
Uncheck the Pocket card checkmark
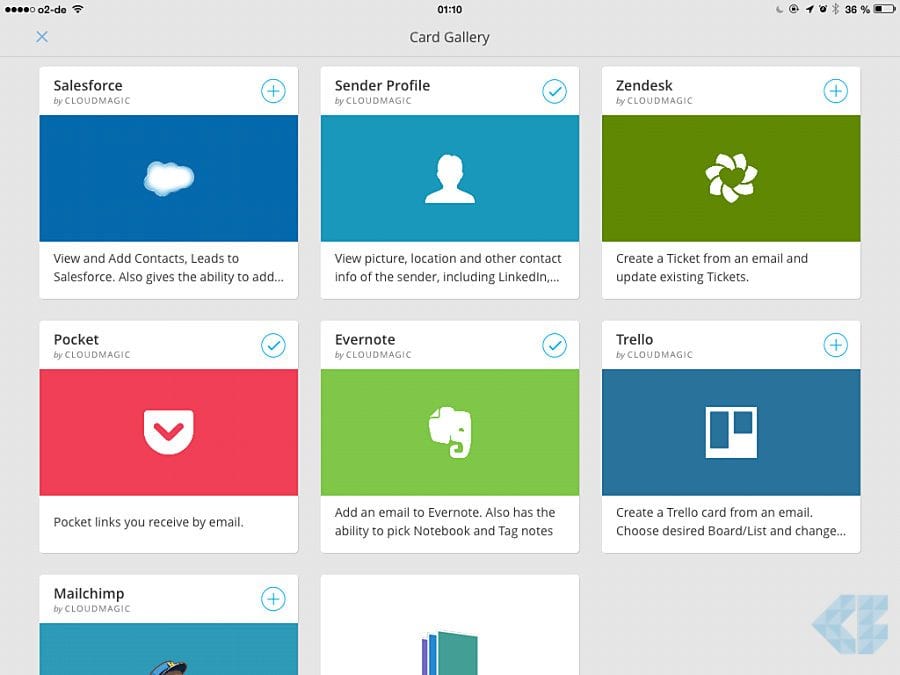point(273,346)
